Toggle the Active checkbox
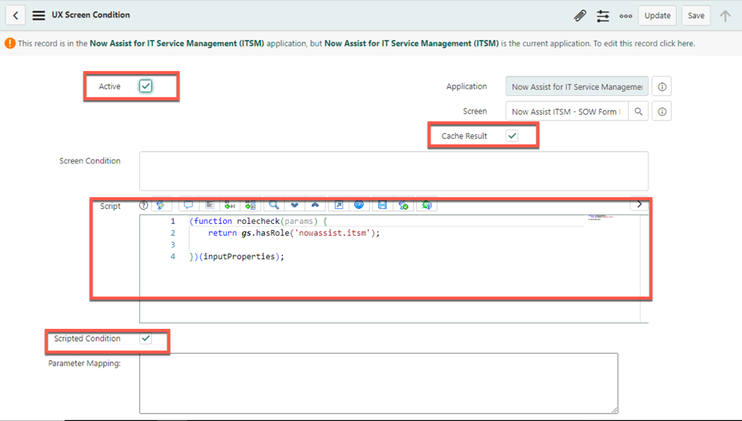The width and height of the screenshot is (742, 421). (x=145, y=86)
